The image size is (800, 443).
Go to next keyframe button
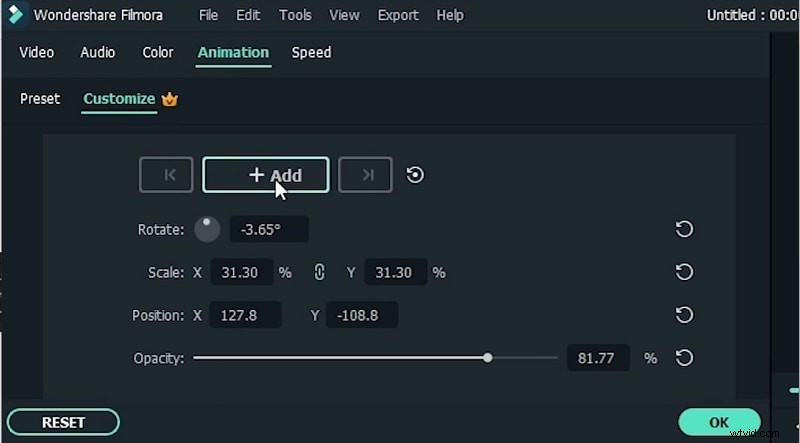[365, 175]
